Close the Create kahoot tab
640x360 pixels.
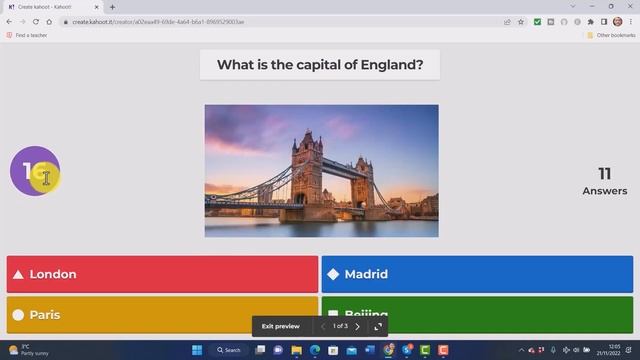tap(97, 7)
